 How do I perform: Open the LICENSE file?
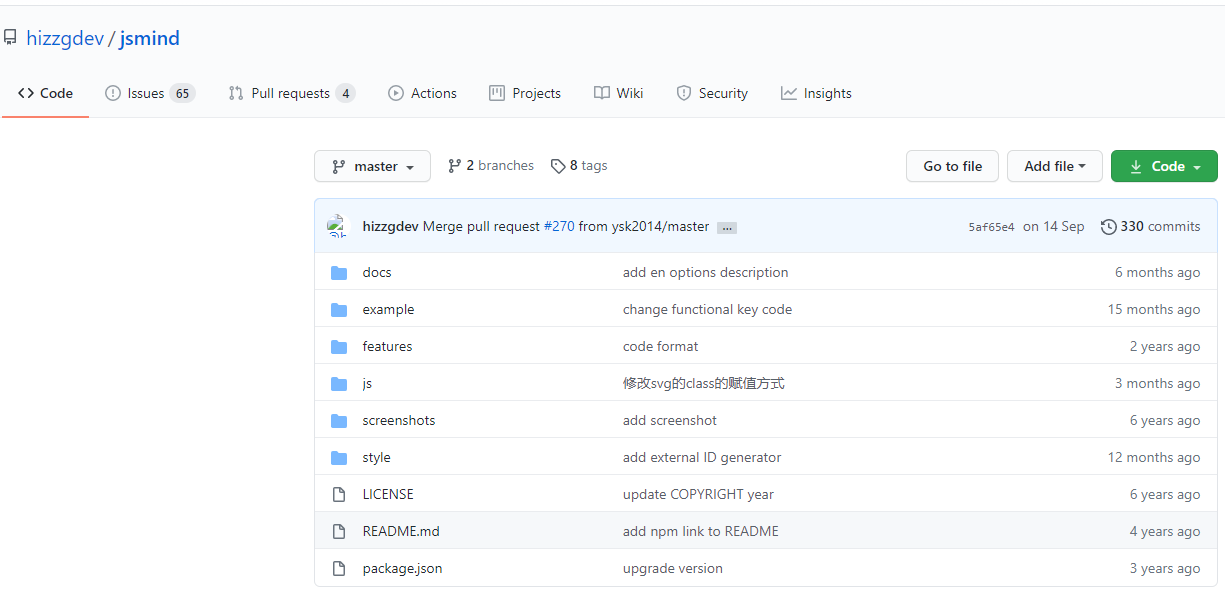pos(388,494)
